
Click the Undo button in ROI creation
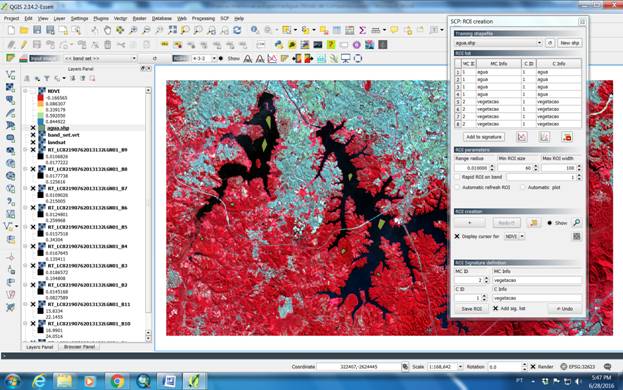565,309
